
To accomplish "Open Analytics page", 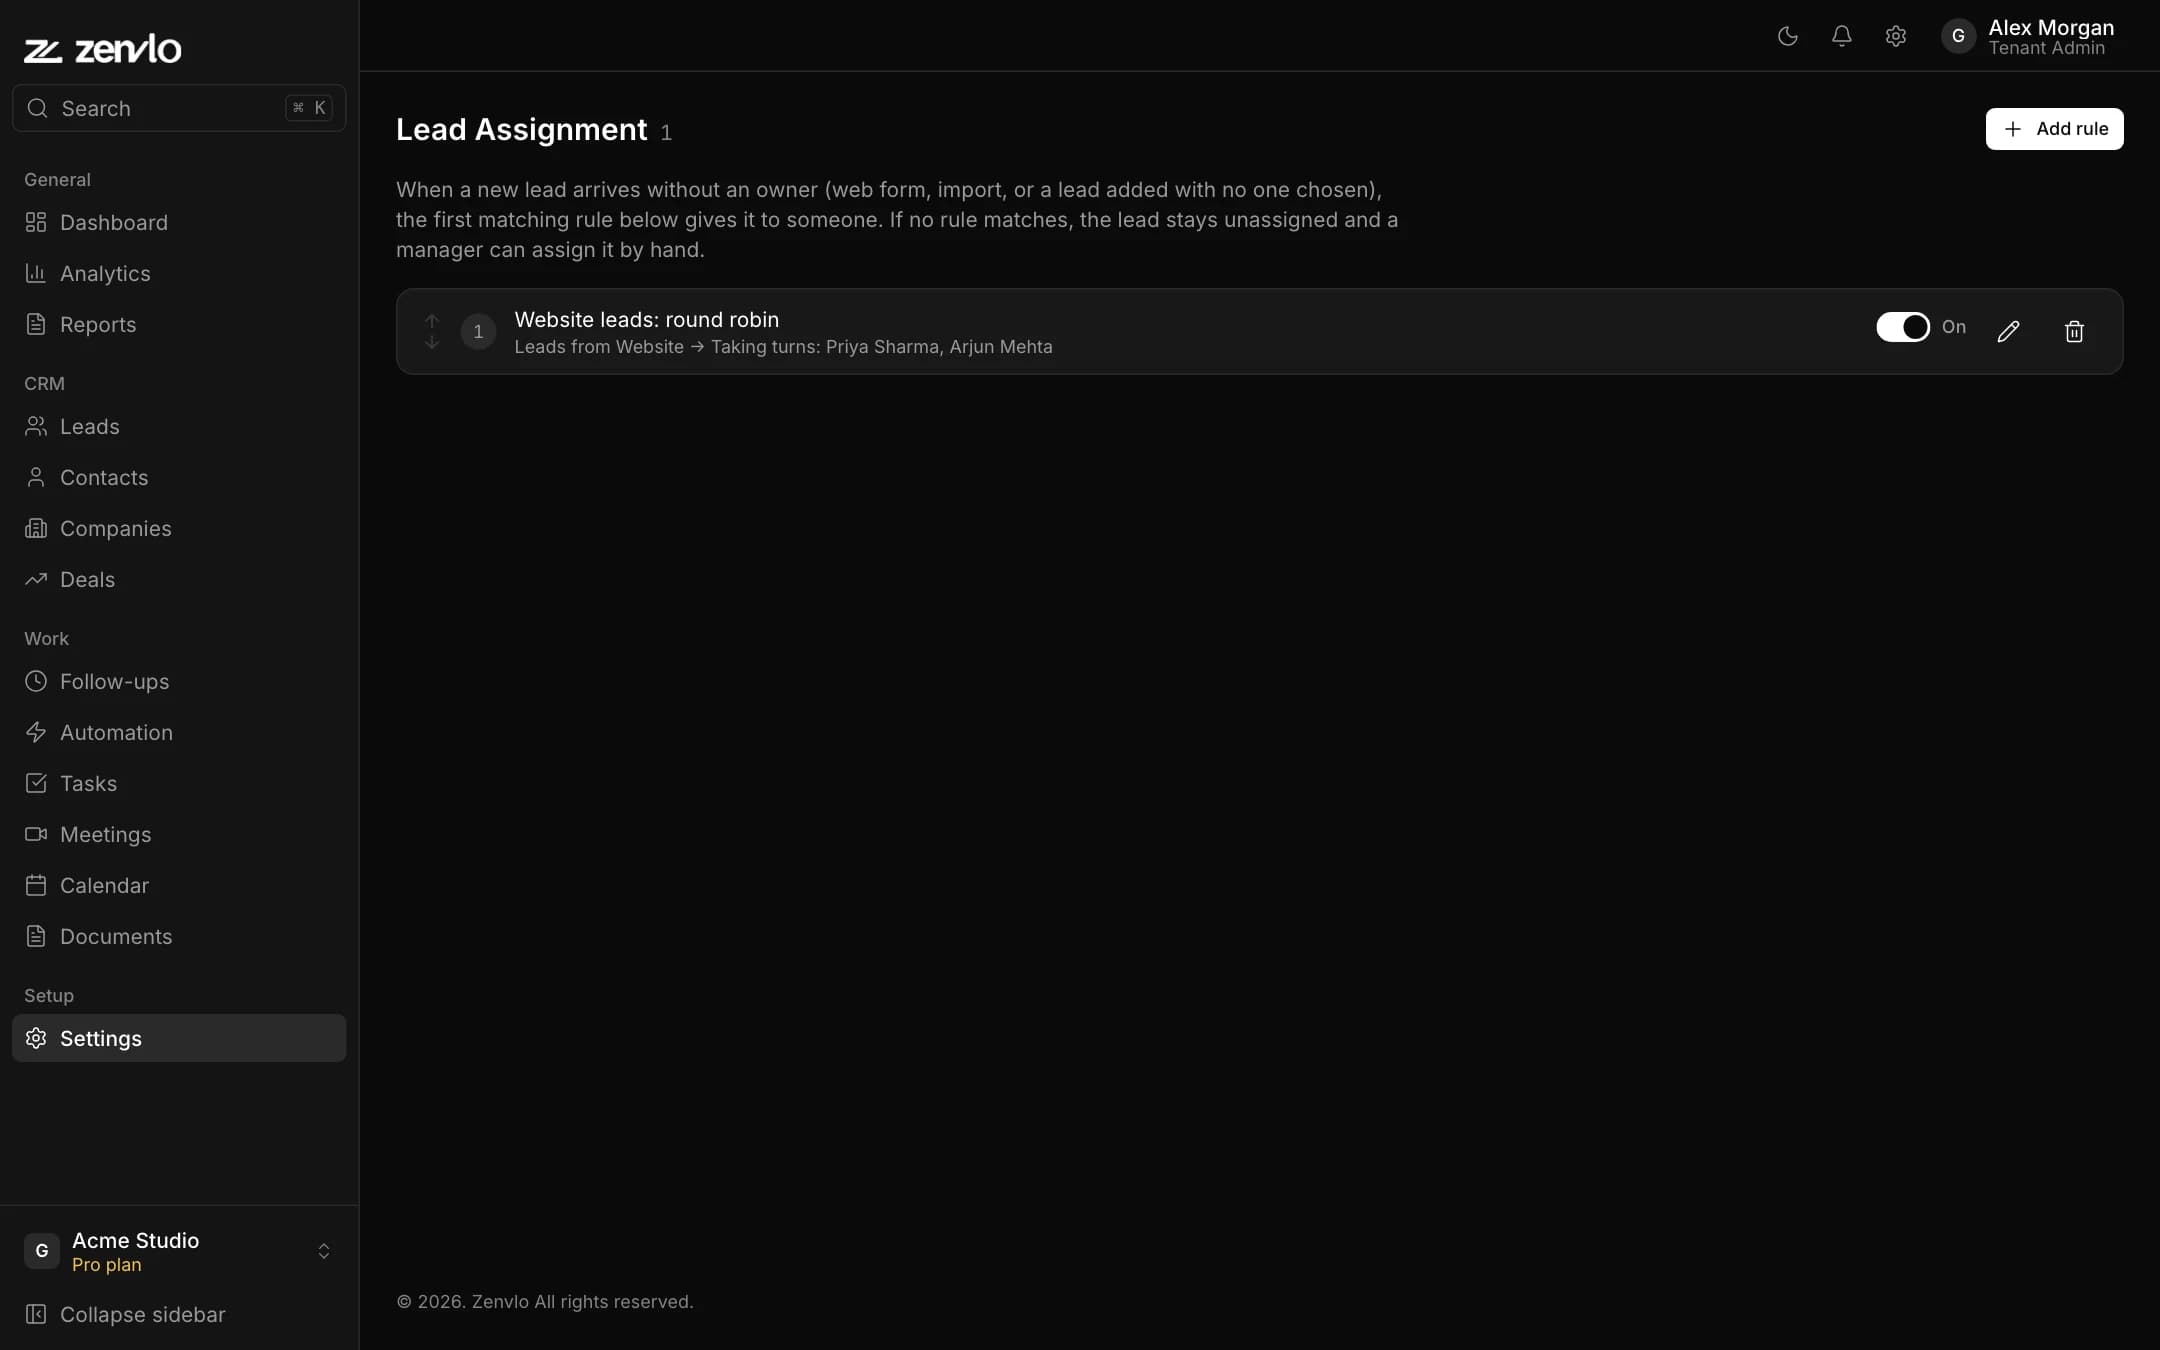I will (179, 273).
